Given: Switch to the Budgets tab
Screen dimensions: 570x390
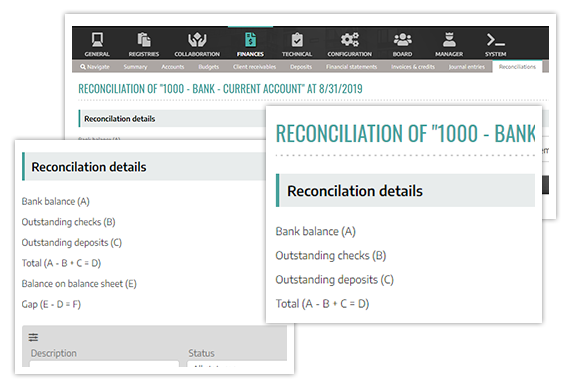Looking at the screenshot, I should click(209, 67).
